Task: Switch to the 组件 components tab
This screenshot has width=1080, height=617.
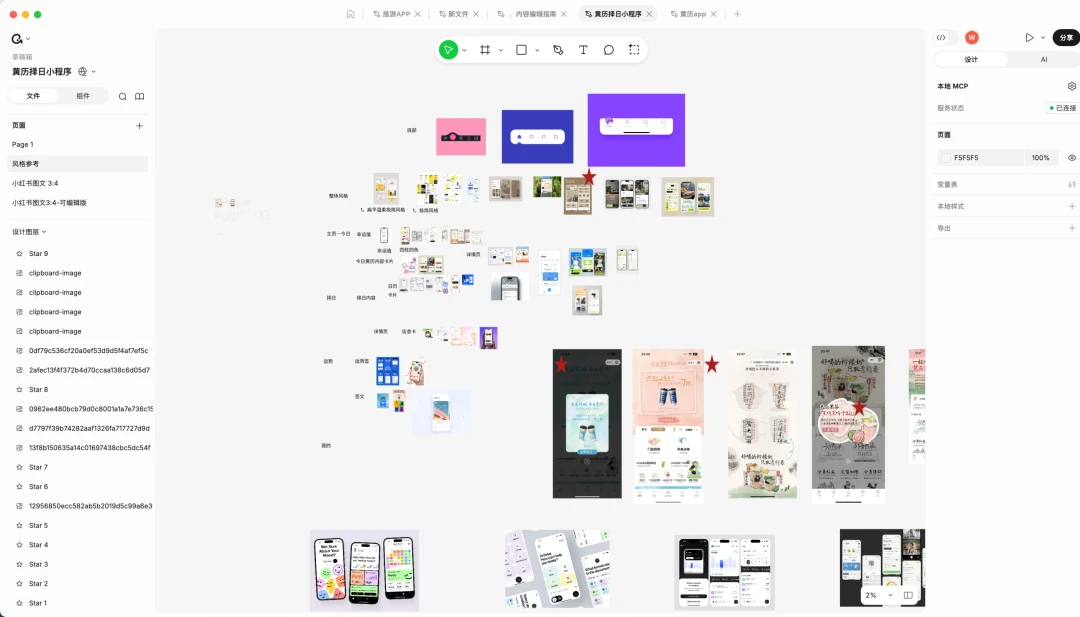Action: [83, 96]
